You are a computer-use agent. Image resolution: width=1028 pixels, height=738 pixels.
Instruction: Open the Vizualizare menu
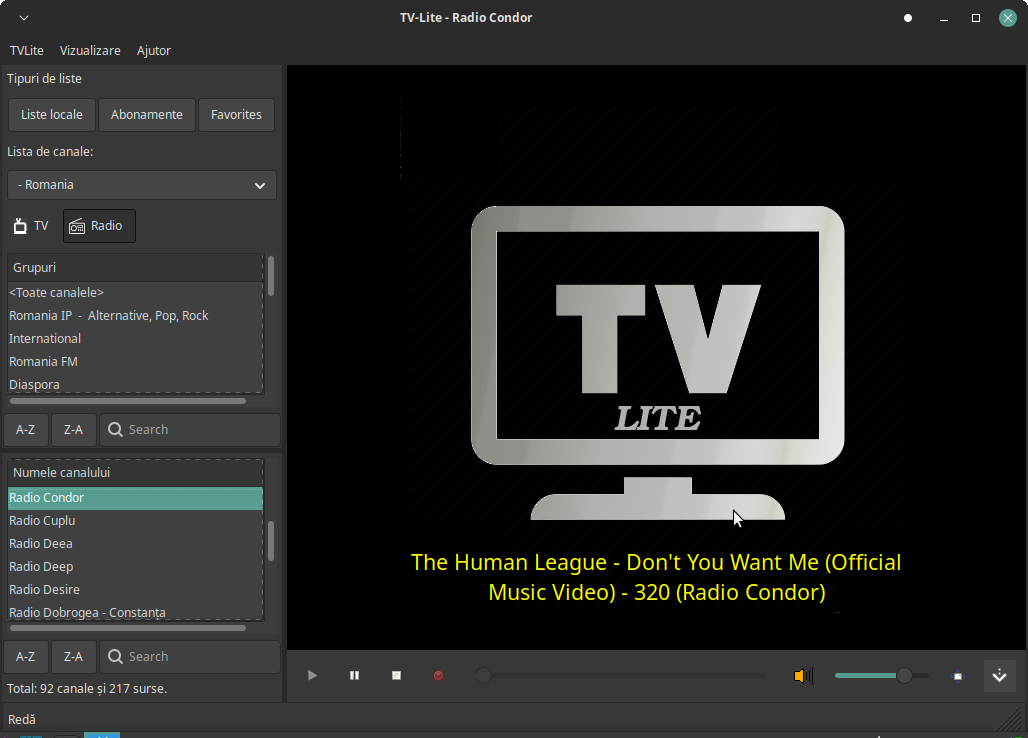pyautogui.click(x=90, y=50)
